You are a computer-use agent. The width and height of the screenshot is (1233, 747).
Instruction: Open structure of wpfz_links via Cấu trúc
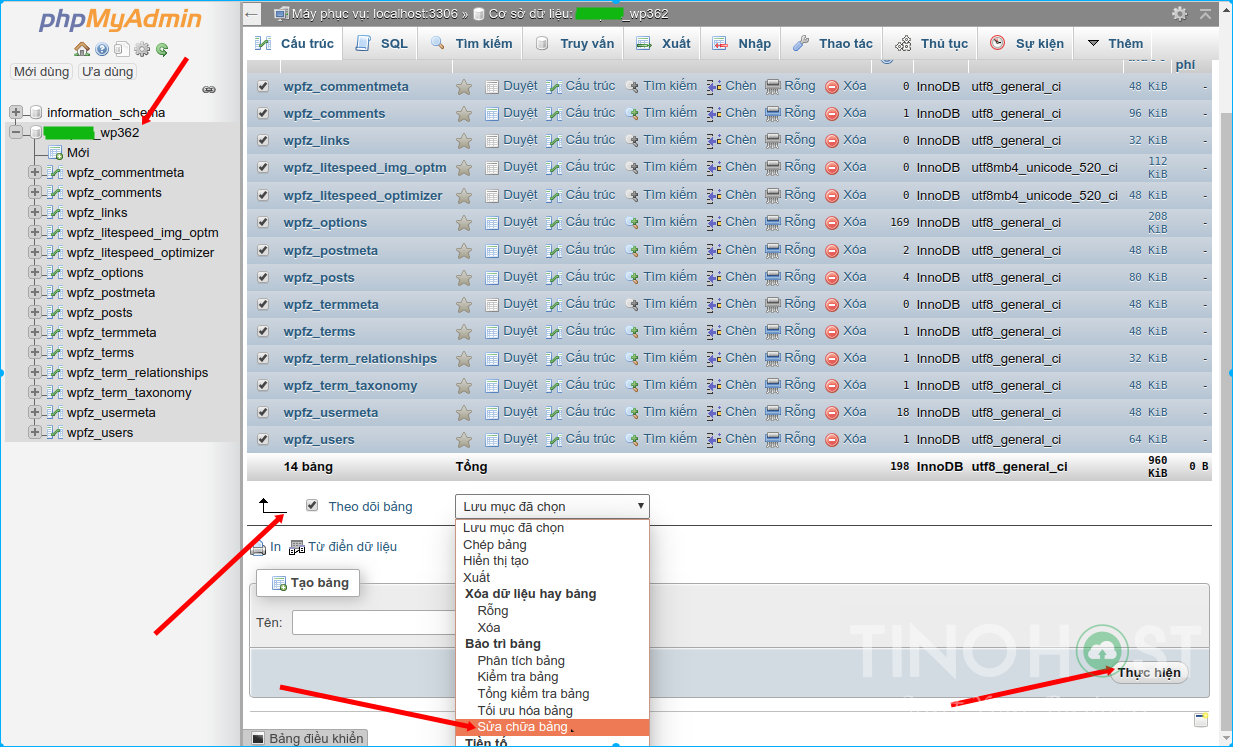[x=581, y=140]
